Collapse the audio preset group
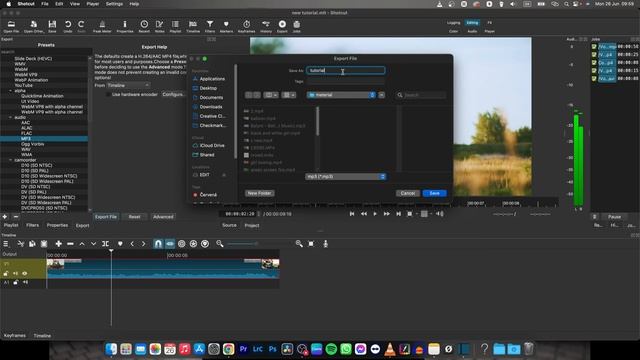The image size is (640, 360). (x=11, y=117)
